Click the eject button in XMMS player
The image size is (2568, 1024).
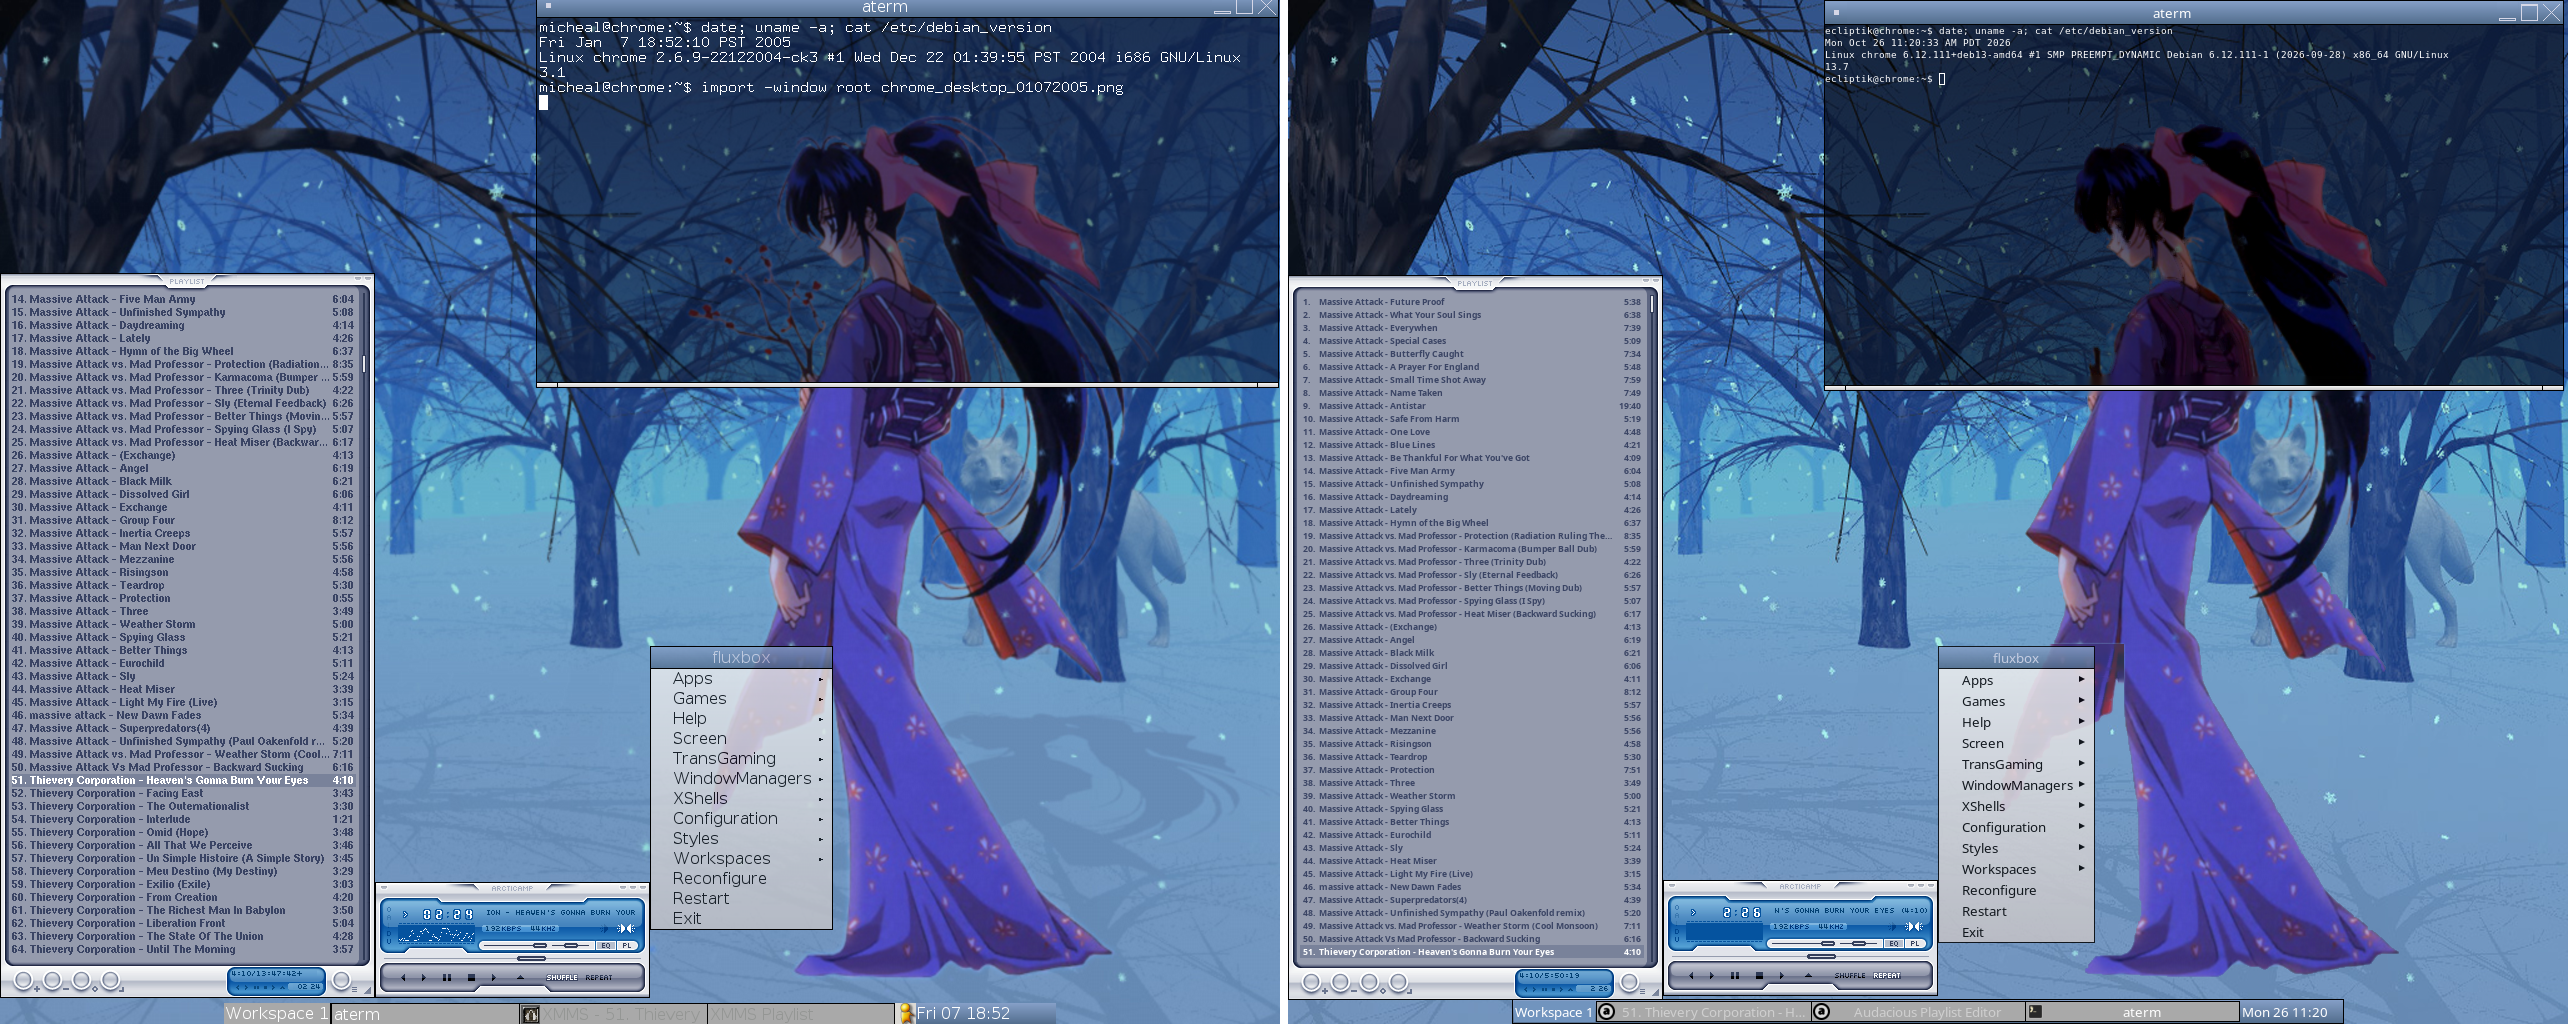tap(520, 977)
